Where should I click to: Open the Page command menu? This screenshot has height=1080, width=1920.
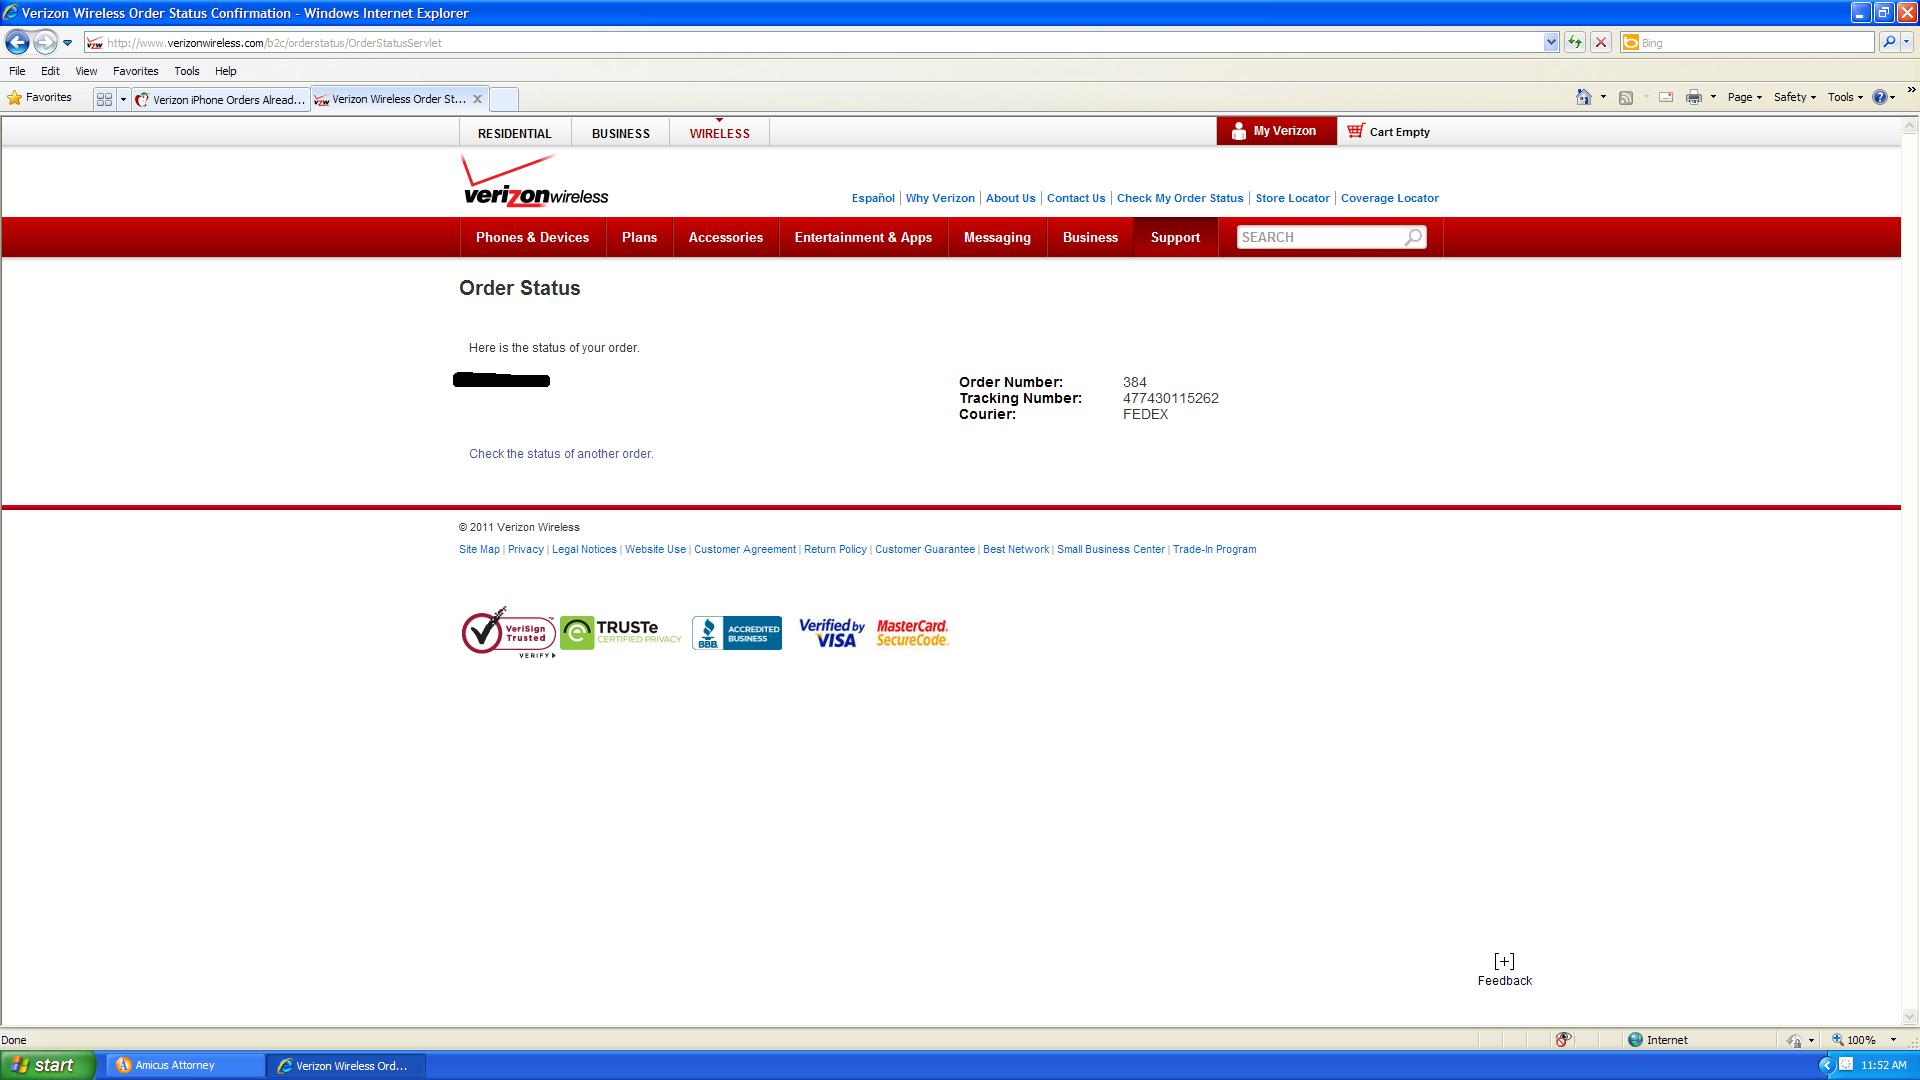tap(1744, 97)
